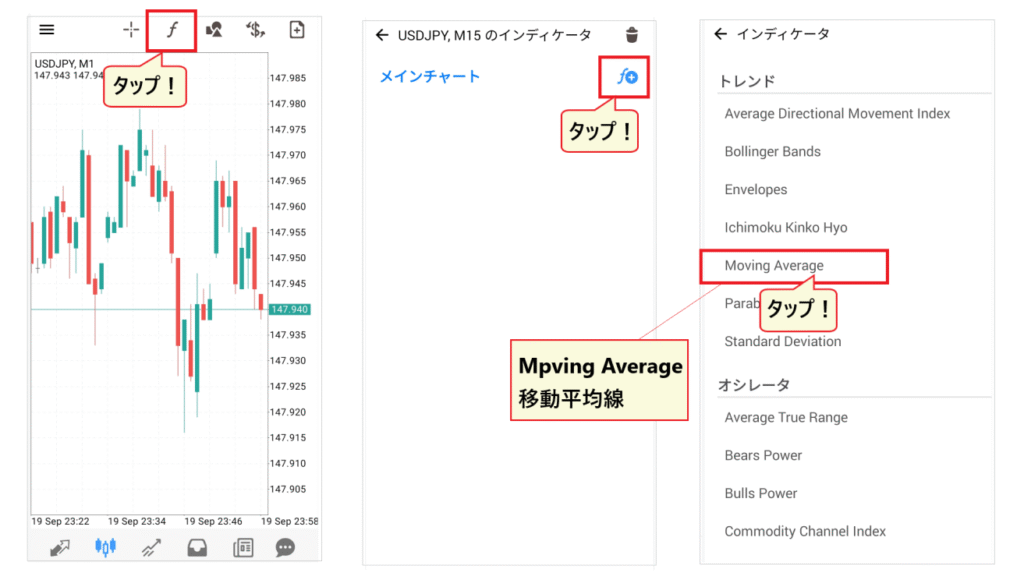Choose Bollinger Bands indicator
The width and height of the screenshot is (1024, 587).
point(772,152)
